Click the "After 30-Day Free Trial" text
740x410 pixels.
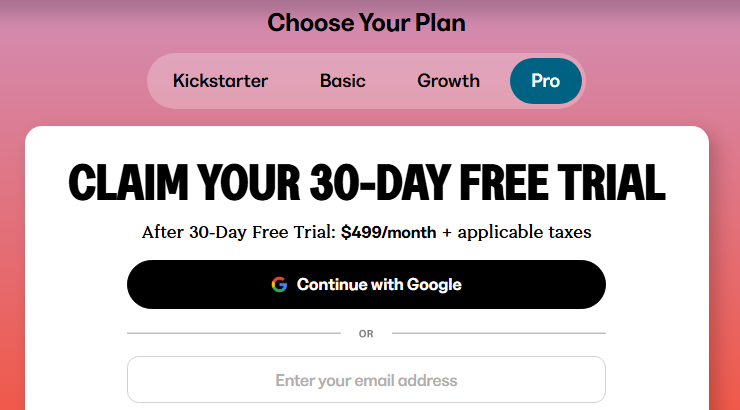(x=238, y=232)
